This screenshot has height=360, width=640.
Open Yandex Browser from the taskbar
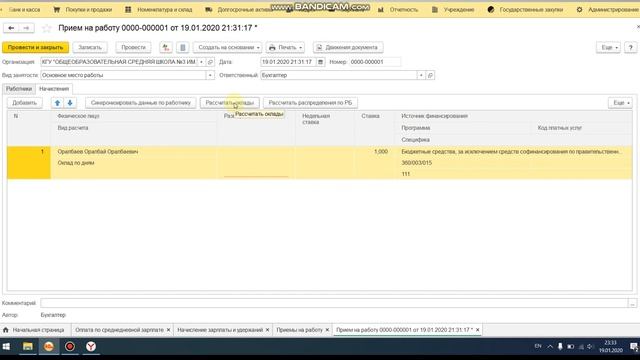coord(91,347)
